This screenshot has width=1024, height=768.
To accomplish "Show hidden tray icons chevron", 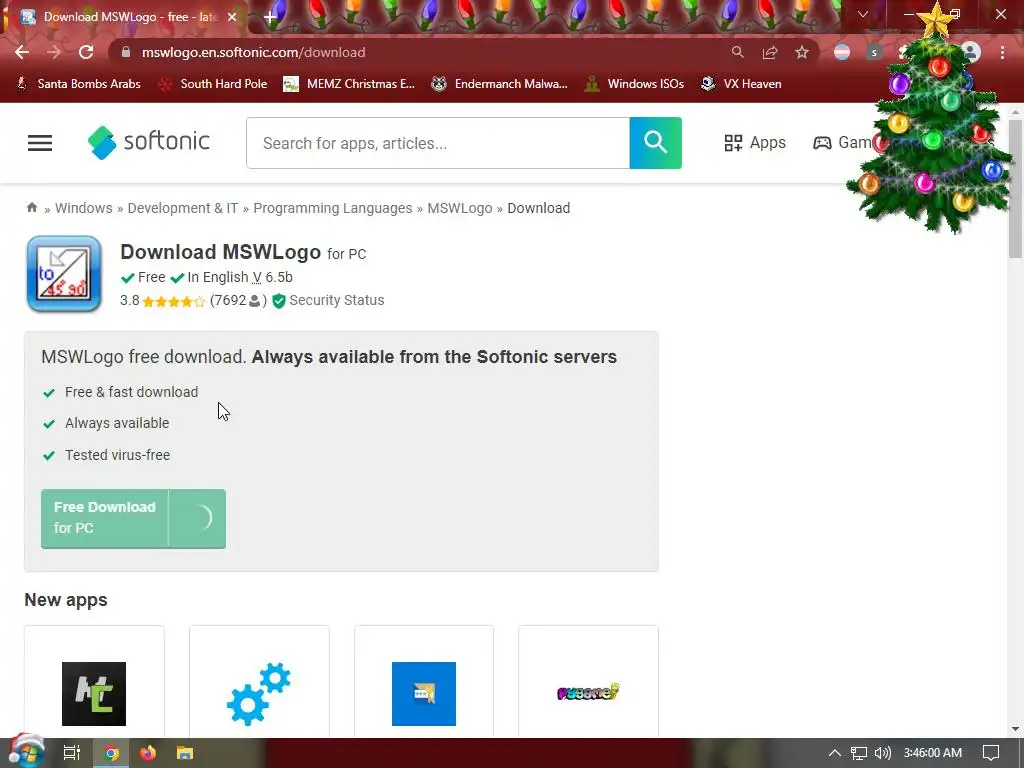I will tap(835, 753).
